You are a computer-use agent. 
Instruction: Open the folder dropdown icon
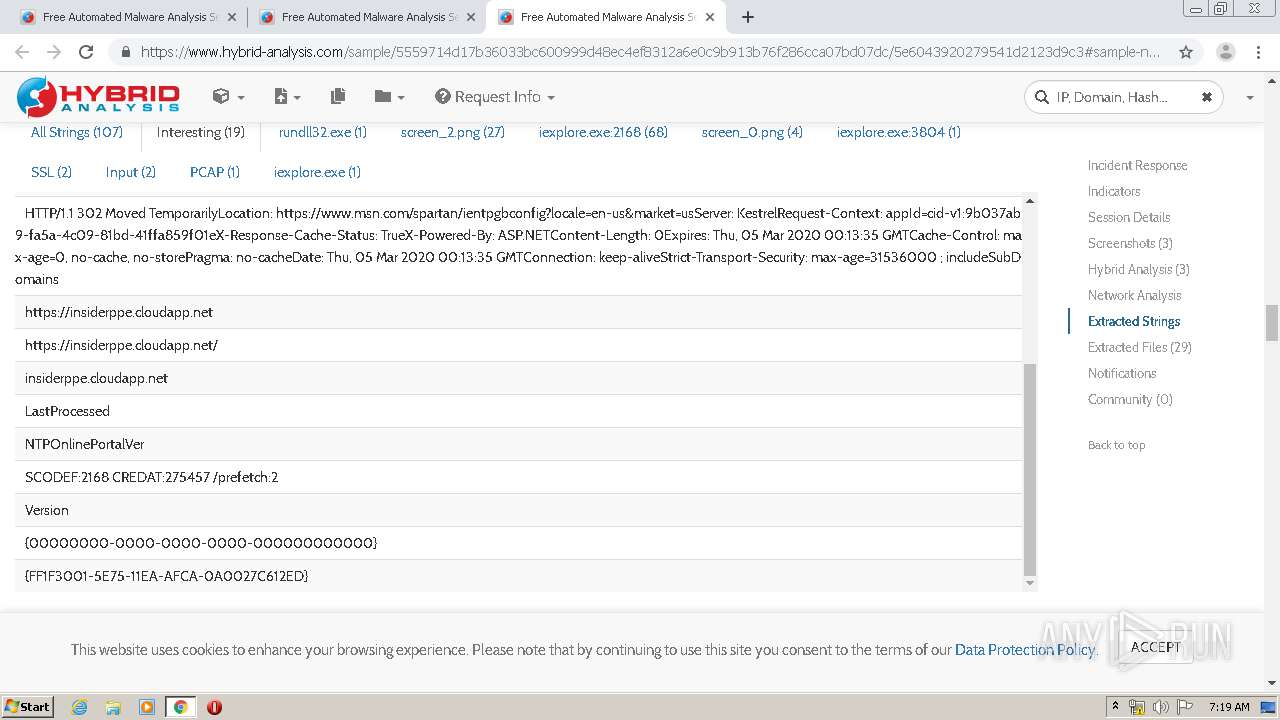(x=389, y=97)
